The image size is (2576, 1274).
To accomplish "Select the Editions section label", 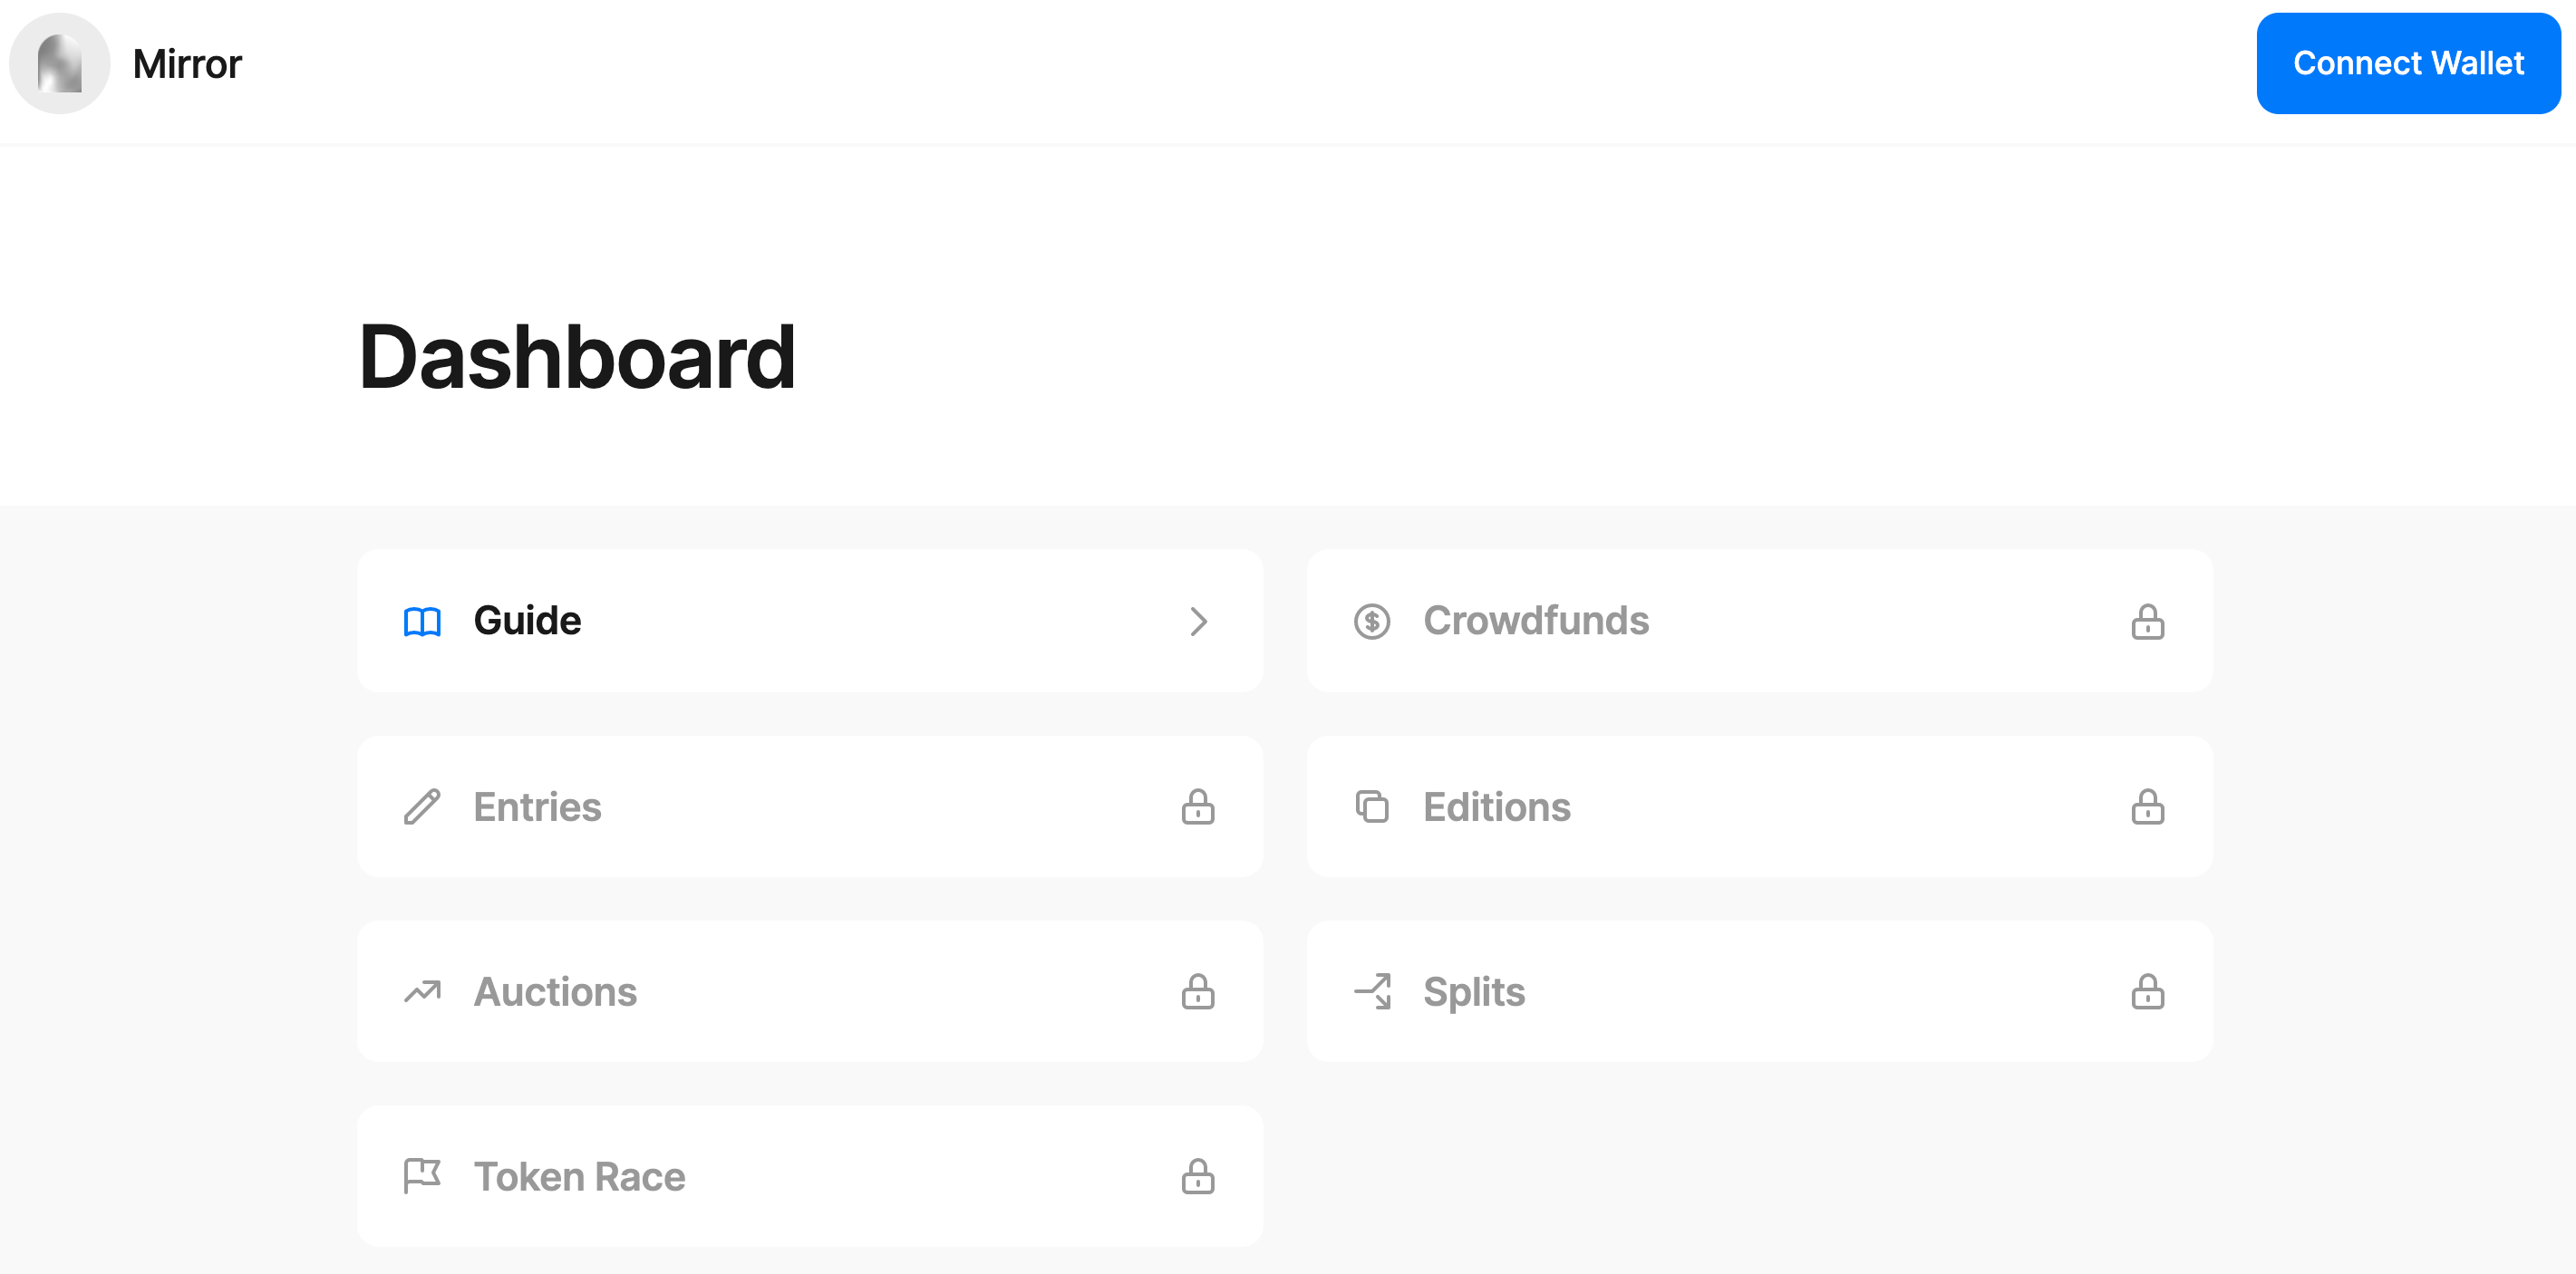I will pyautogui.click(x=1496, y=807).
